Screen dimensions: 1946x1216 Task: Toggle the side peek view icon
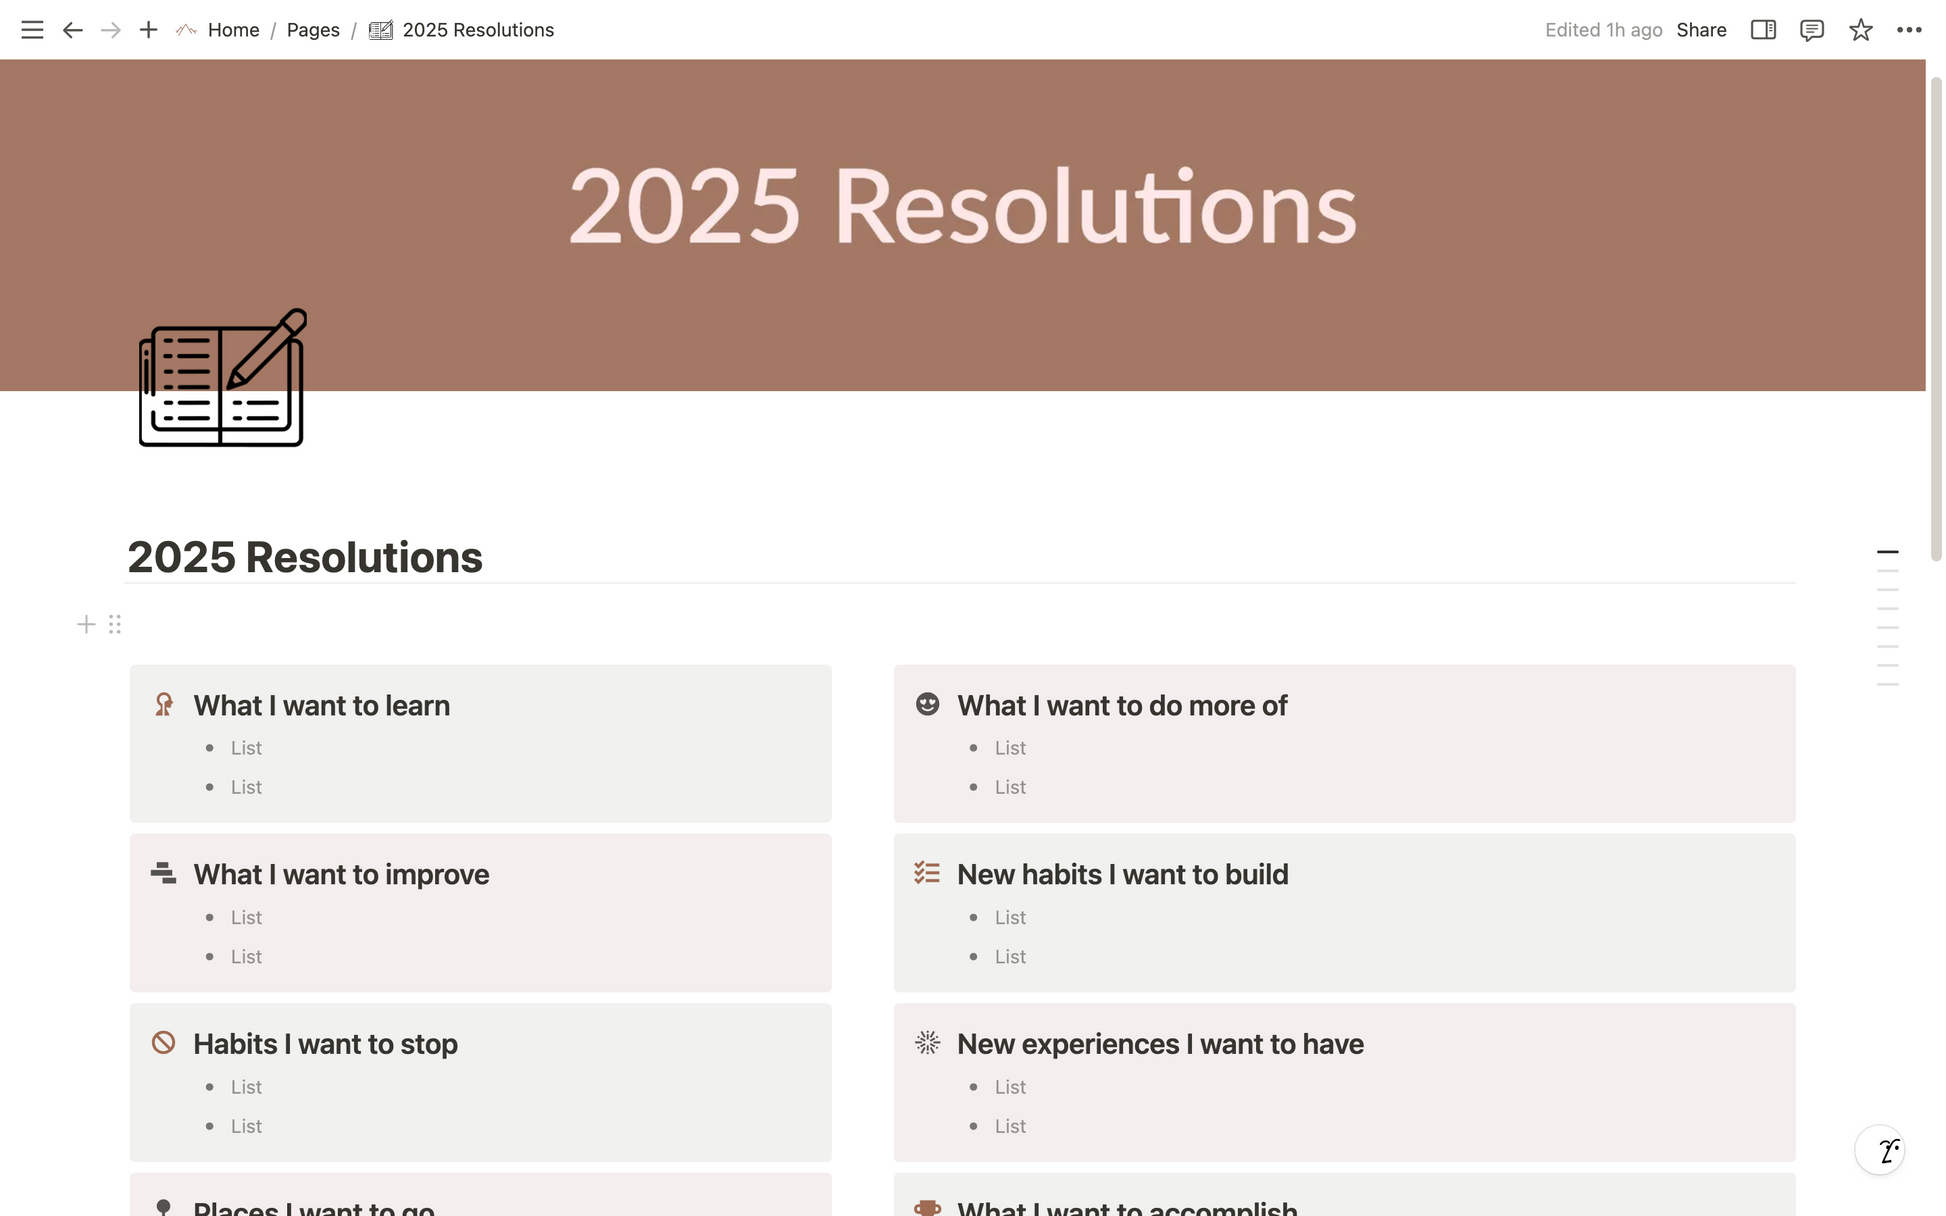(1763, 30)
